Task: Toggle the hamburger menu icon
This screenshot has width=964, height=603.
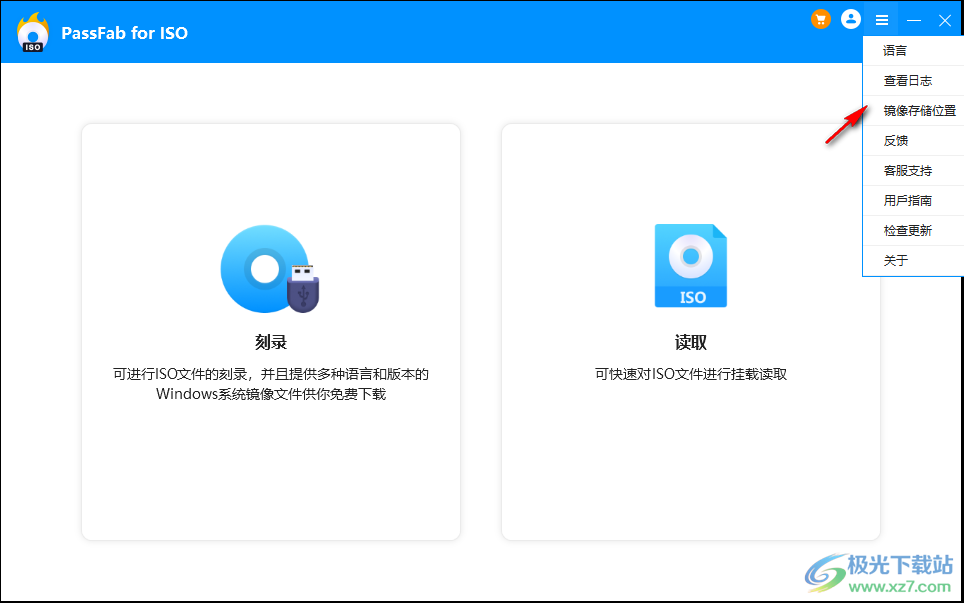Action: coord(882,20)
